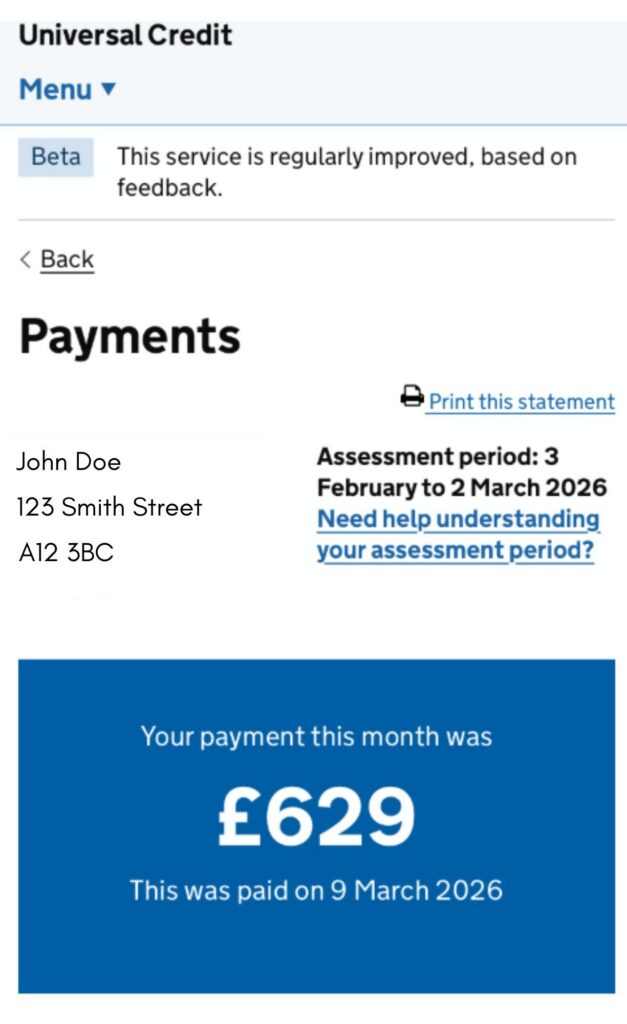Click the blue payment summary panel
Viewport: 627px width, 1024px height.
tap(316, 826)
